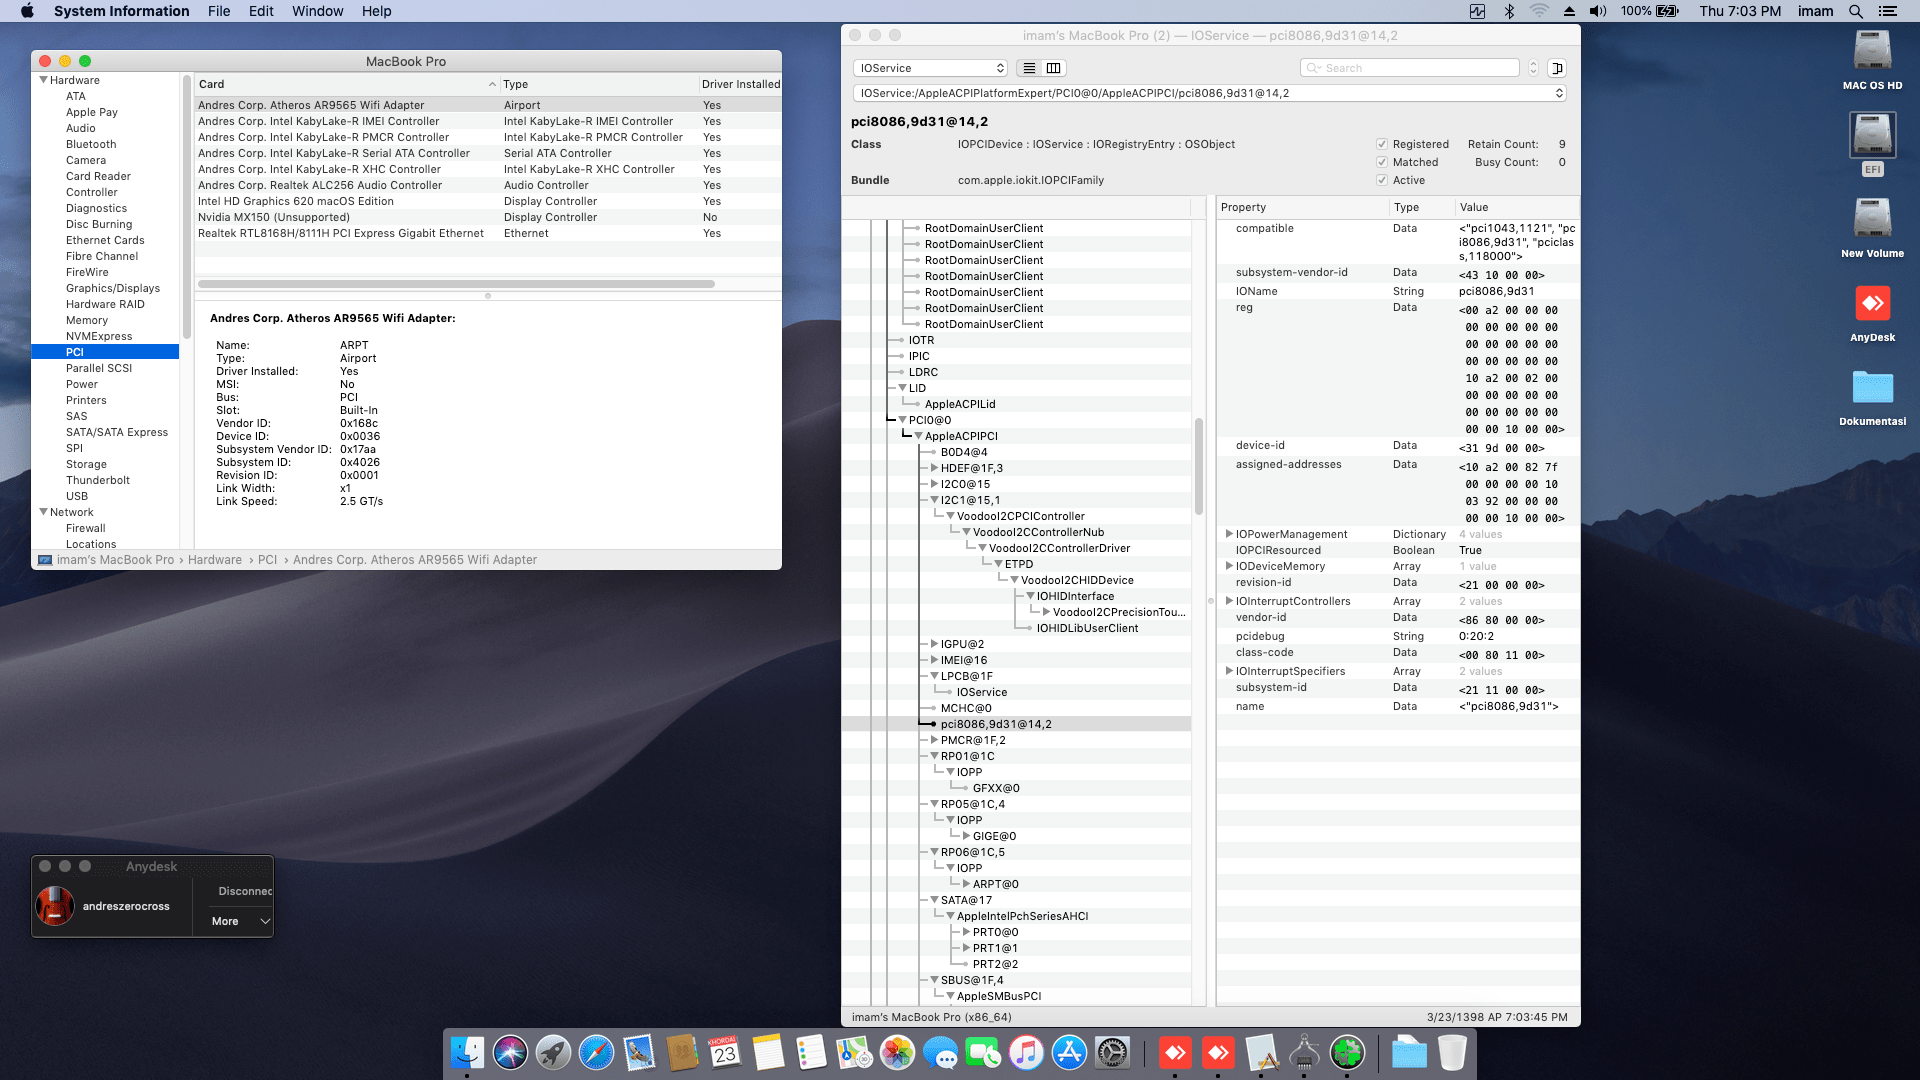The width and height of the screenshot is (1920, 1080).
Task: Switch IORegistryExplorer to column view
Action: [x=1053, y=68]
